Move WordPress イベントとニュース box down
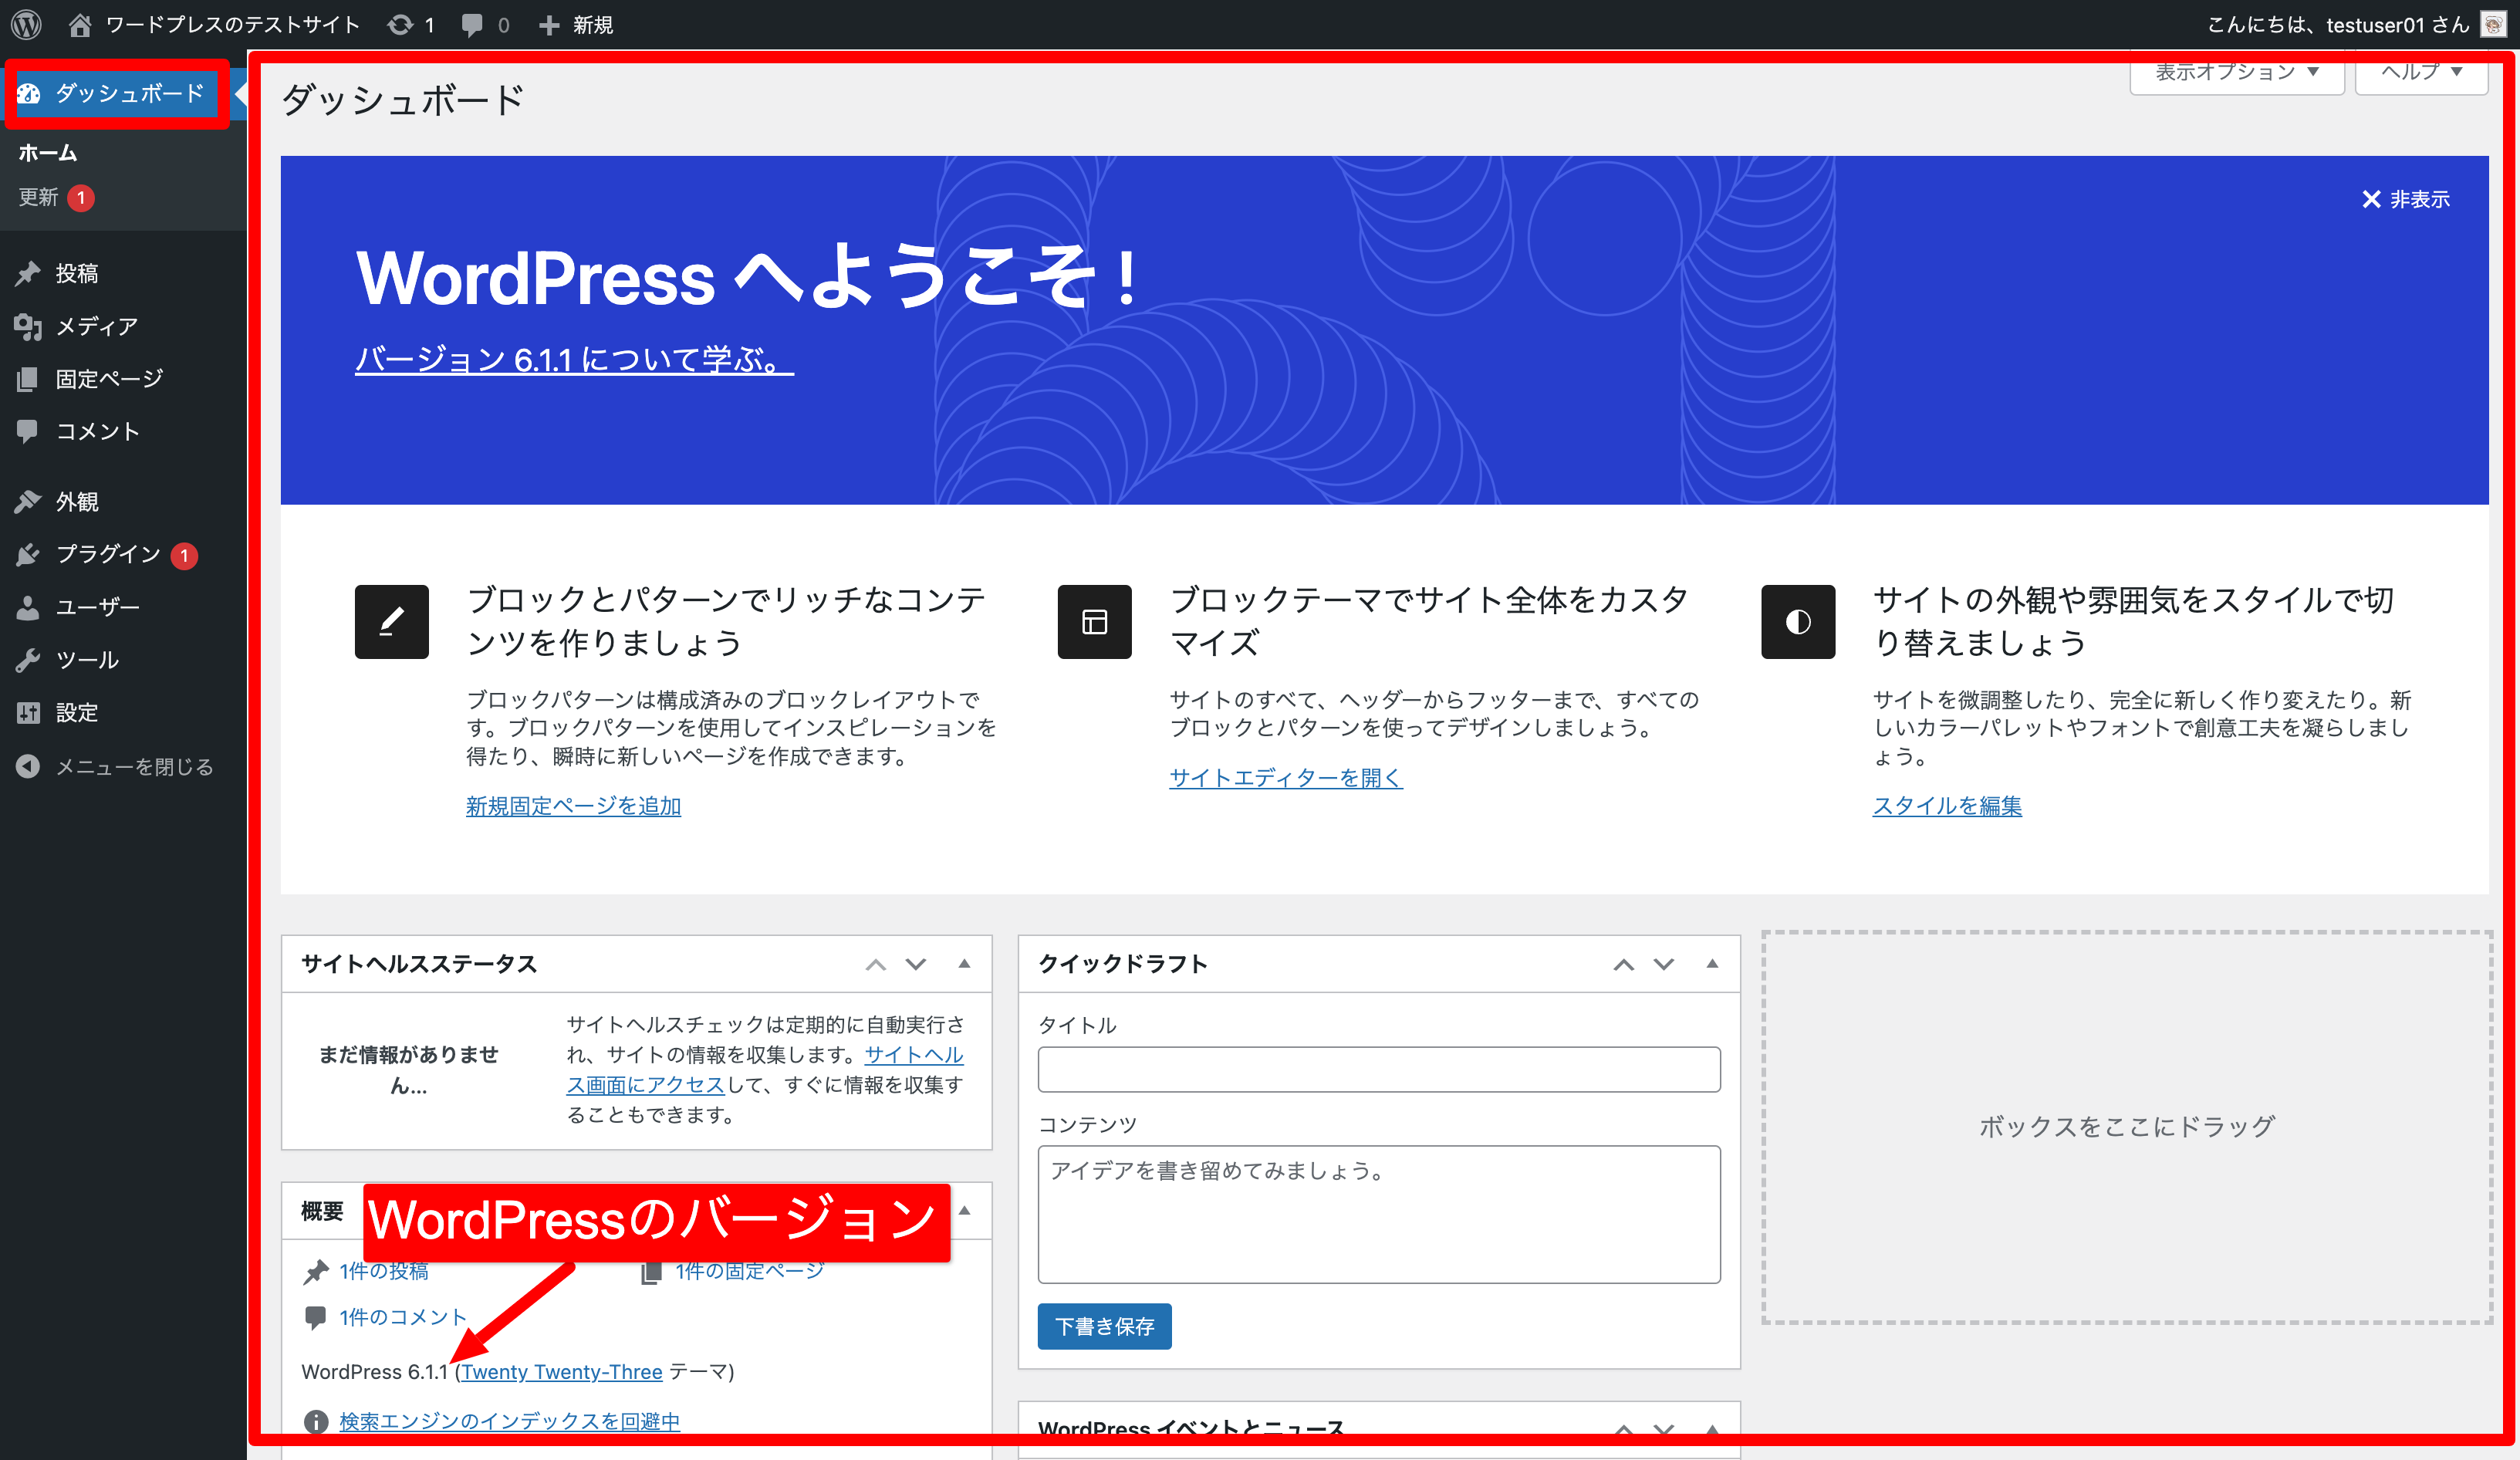The width and height of the screenshot is (2520, 1460). coord(1663,1430)
